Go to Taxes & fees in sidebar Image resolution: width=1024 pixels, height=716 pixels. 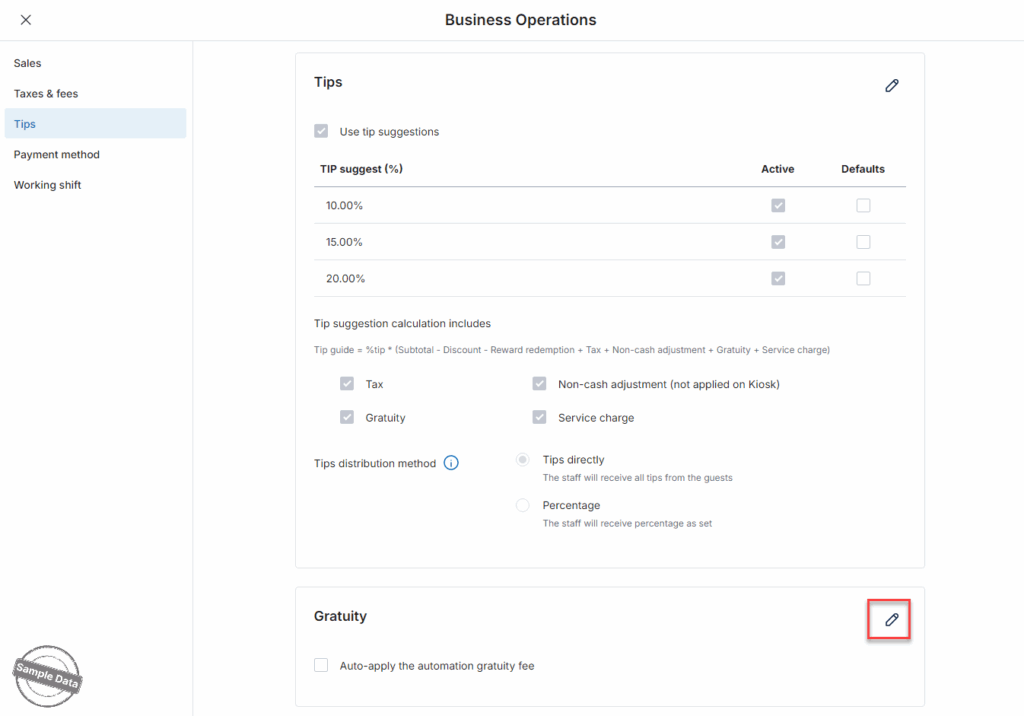(x=46, y=94)
